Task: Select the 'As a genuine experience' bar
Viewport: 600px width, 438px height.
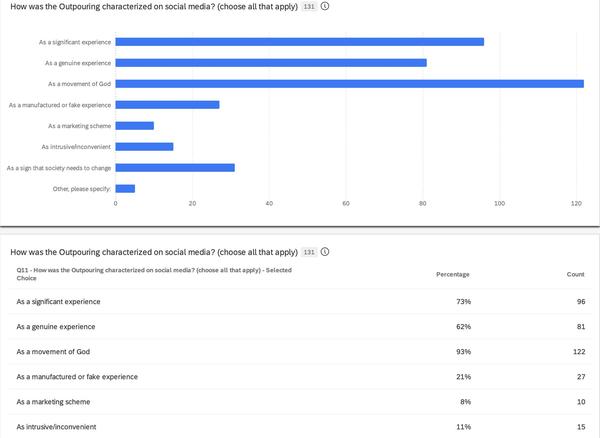Action: tap(271, 62)
